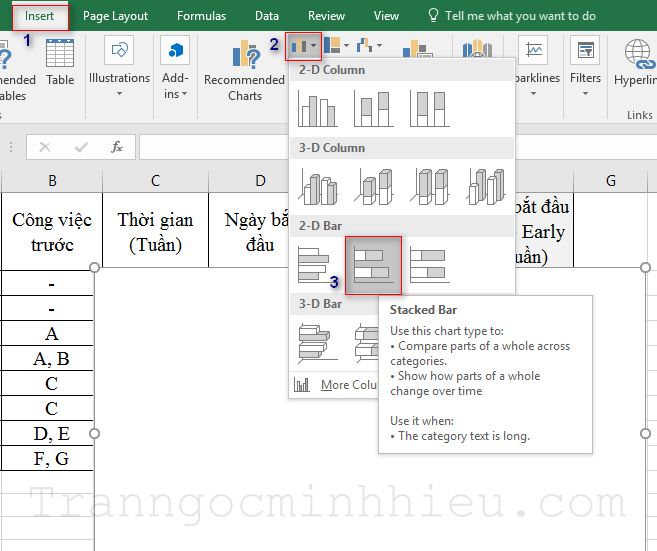
Task: Pick the 100% Stacked Bar chart
Action: pos(429,264)
